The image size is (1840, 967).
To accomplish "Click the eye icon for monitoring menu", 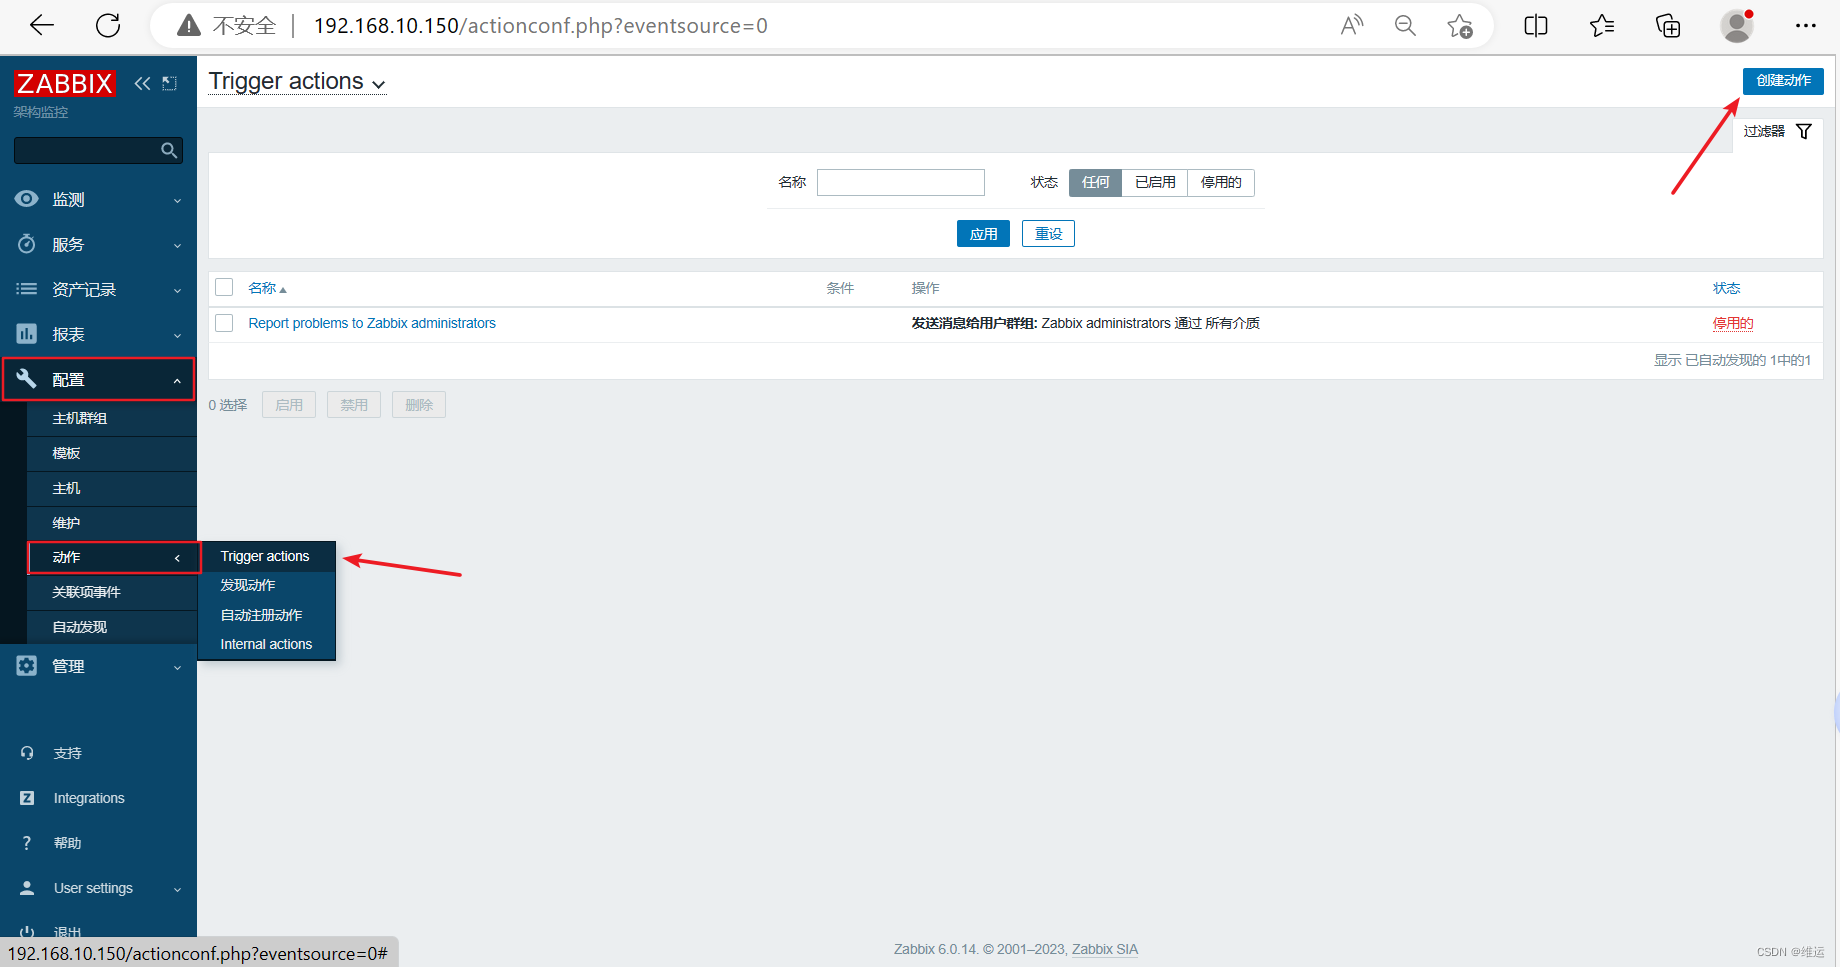I will 27,199.
